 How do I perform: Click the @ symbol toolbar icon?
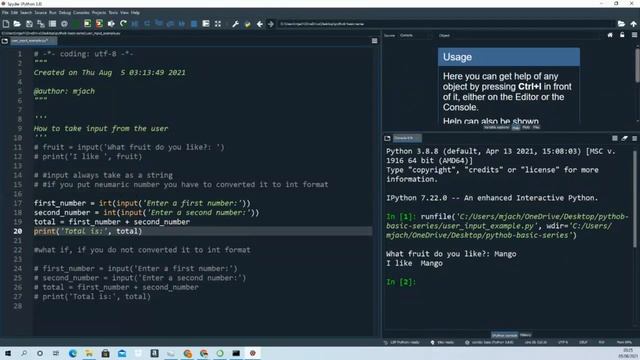coord(64,24)
